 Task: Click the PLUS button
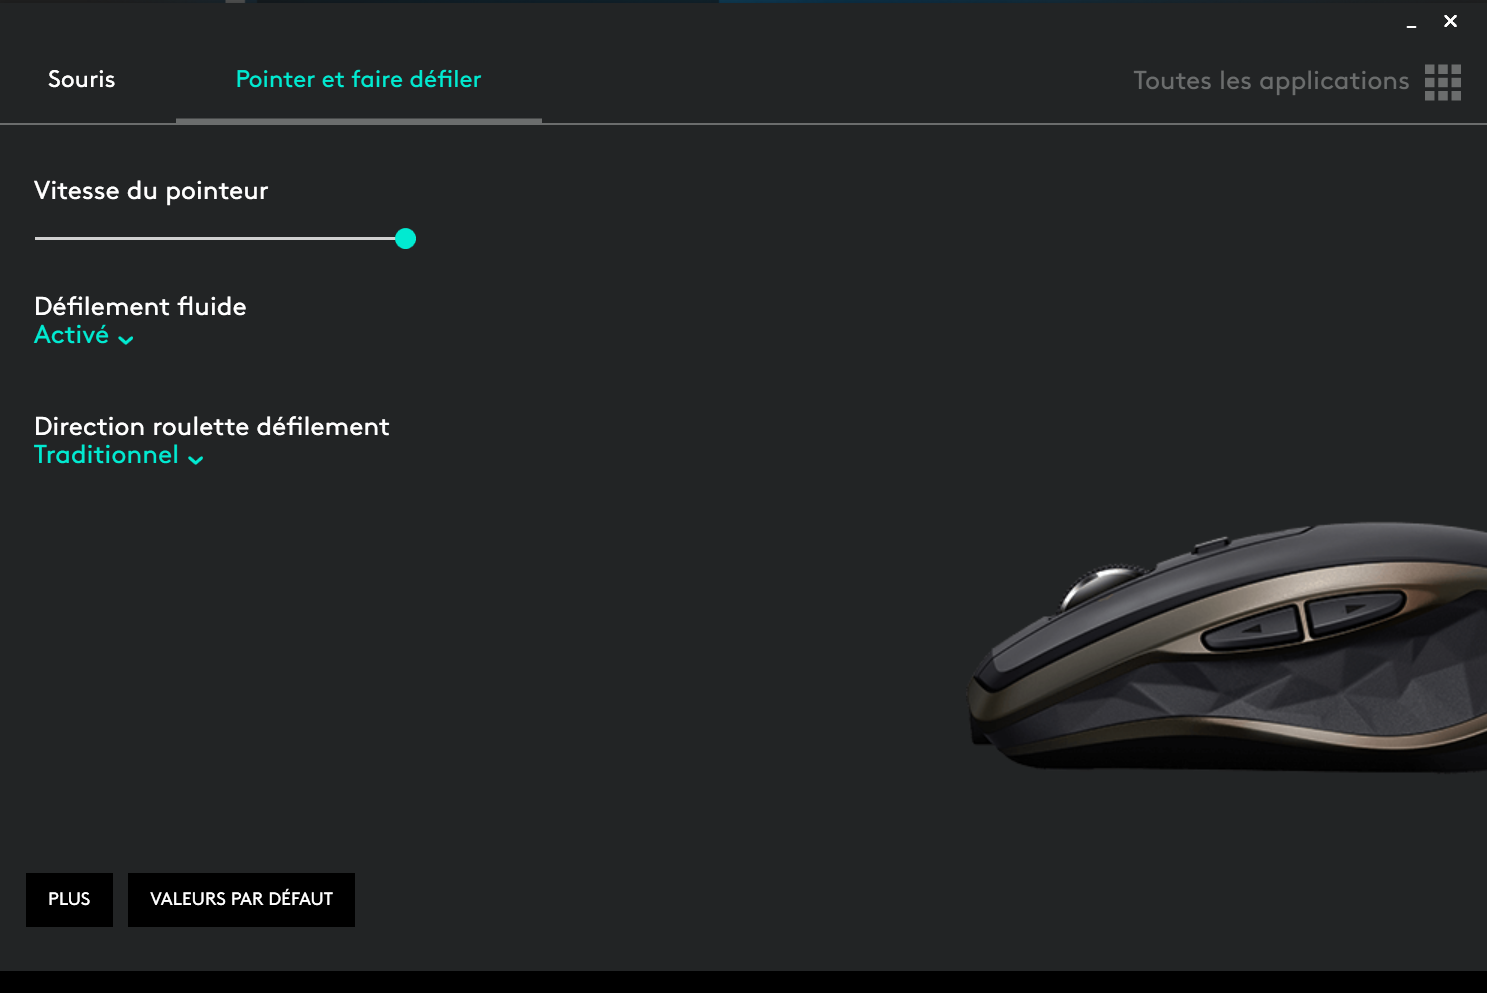69,899
